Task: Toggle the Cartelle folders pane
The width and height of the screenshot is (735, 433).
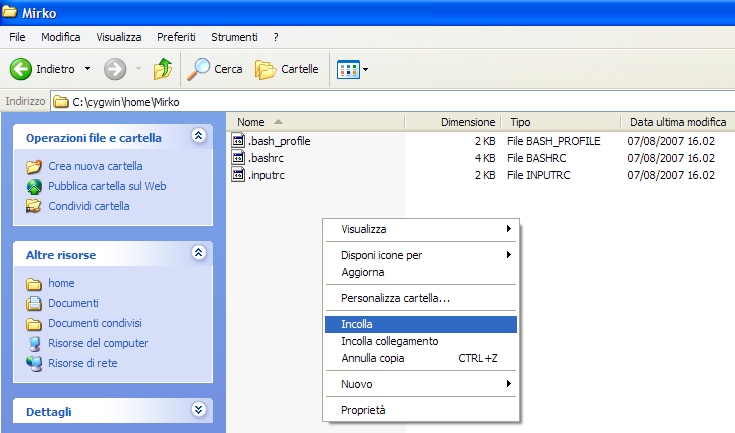Action: (x=286, y=69)
